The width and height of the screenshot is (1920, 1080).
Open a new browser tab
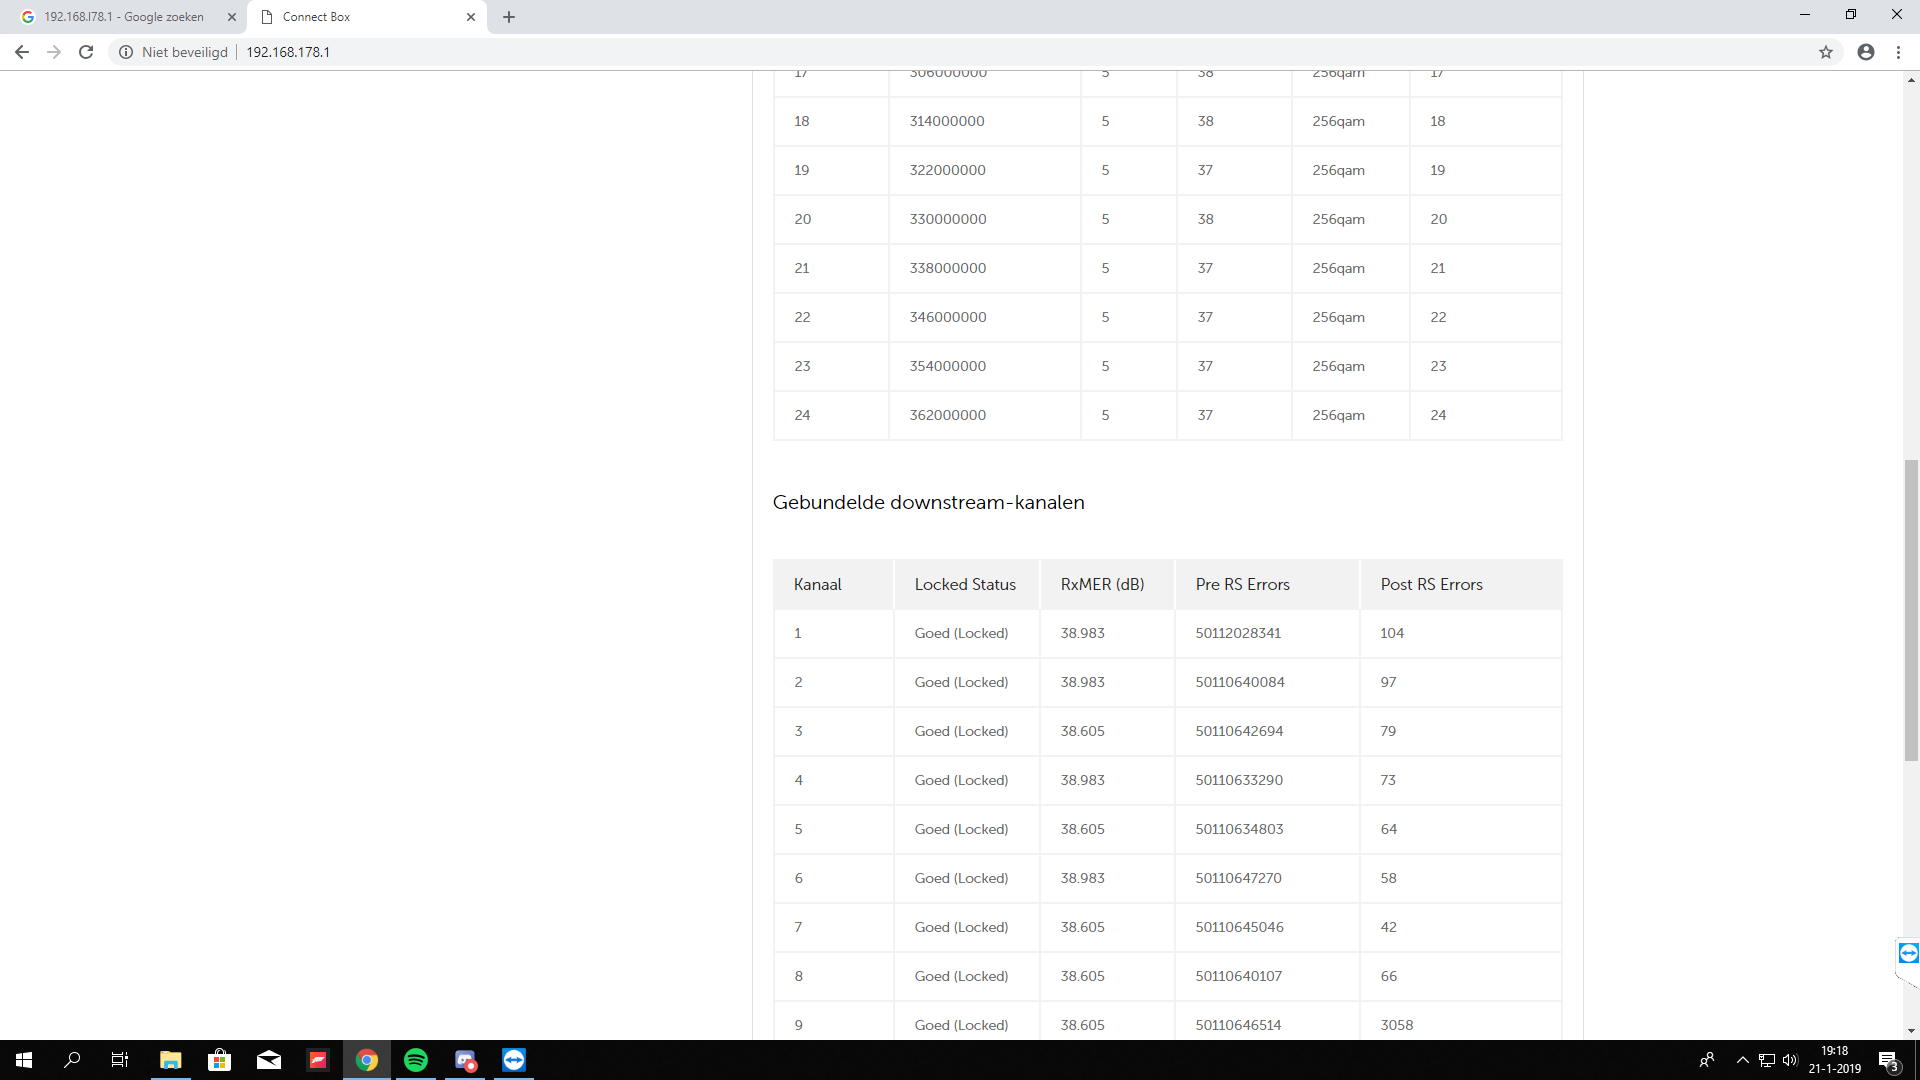tap(509, 17)
